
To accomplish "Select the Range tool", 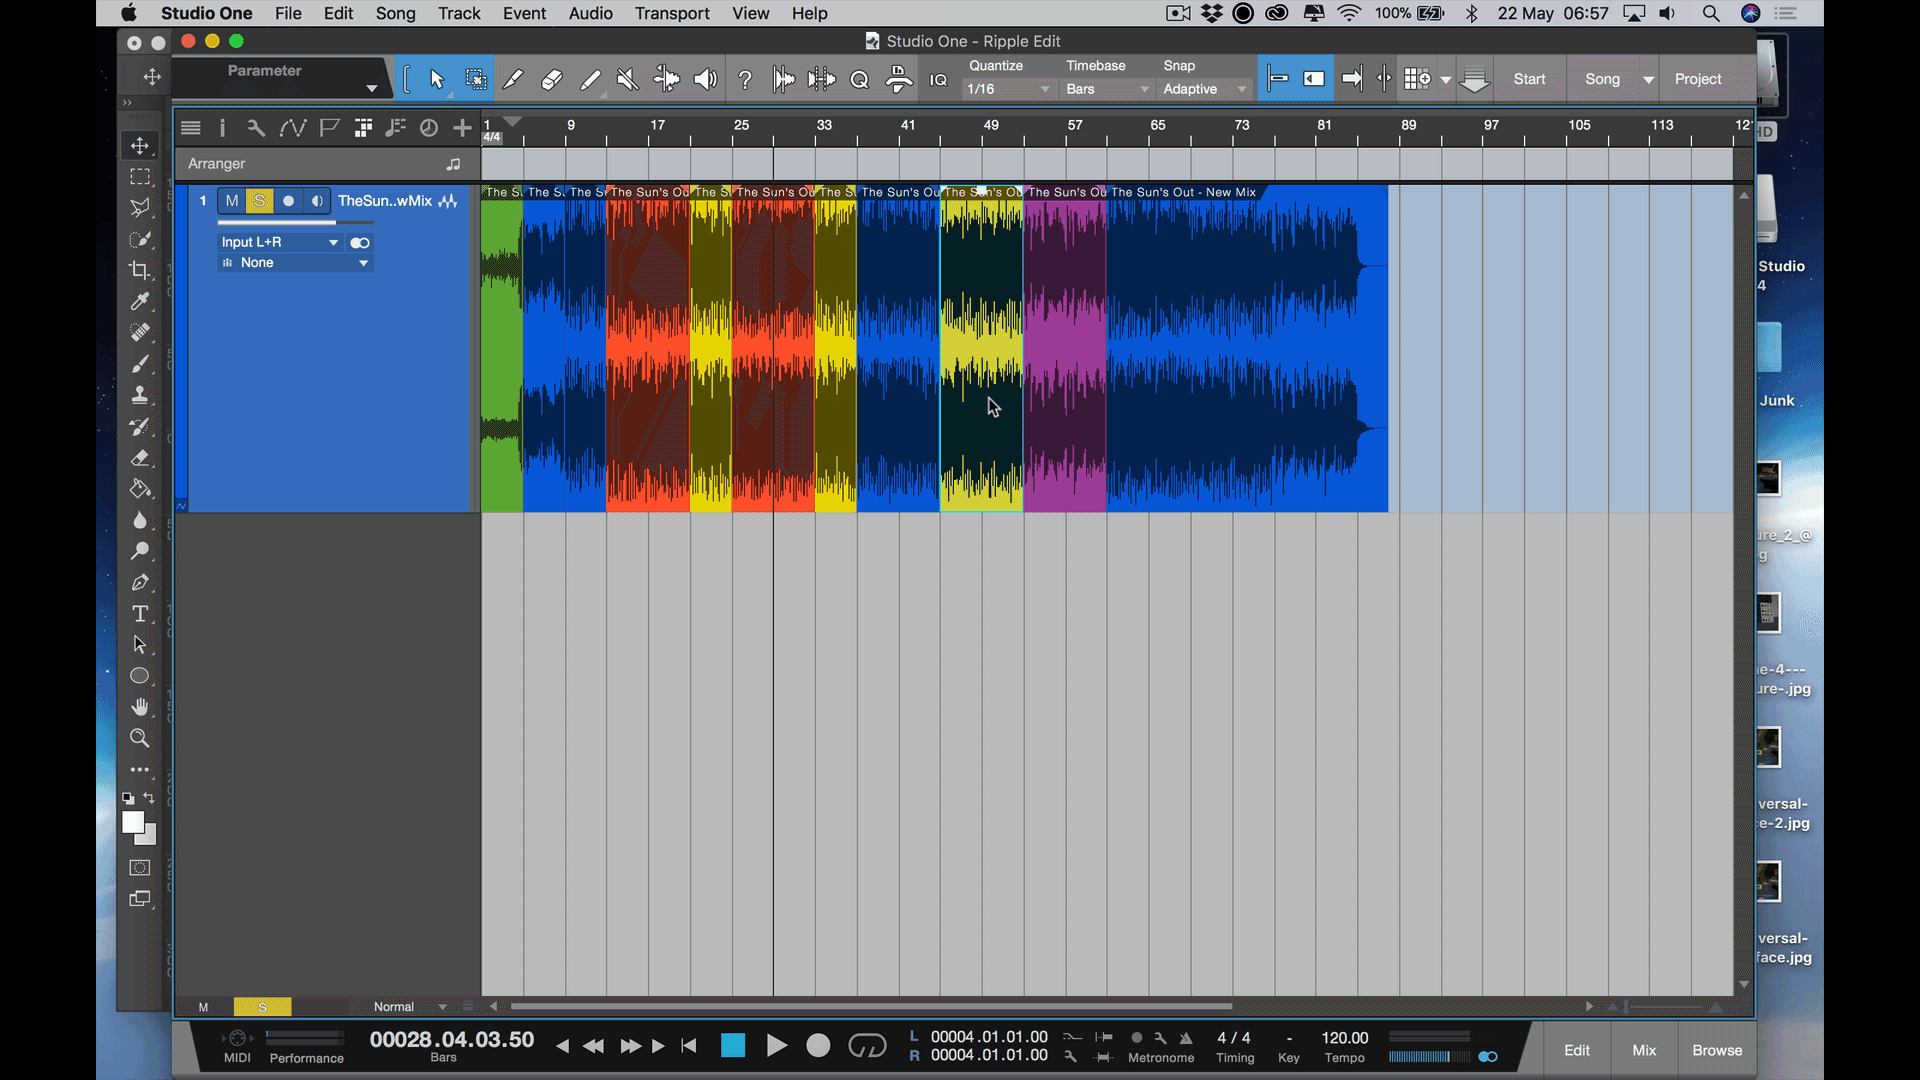I will [x=476, y=80].
